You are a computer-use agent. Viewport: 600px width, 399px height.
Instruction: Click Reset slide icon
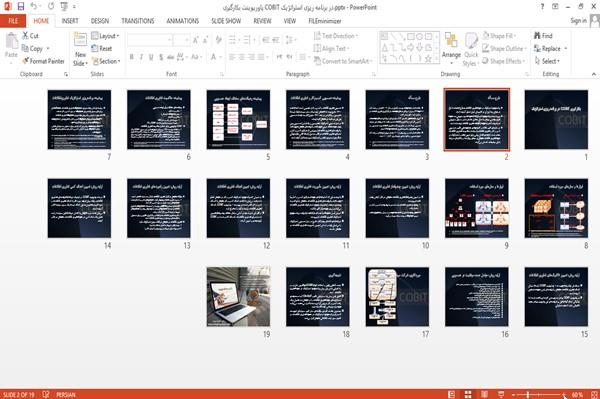(x=95, y=49)
